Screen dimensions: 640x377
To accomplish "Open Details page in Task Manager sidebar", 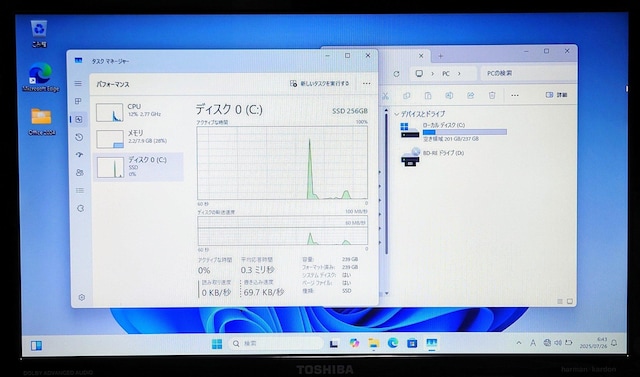I will click(80, 191).
